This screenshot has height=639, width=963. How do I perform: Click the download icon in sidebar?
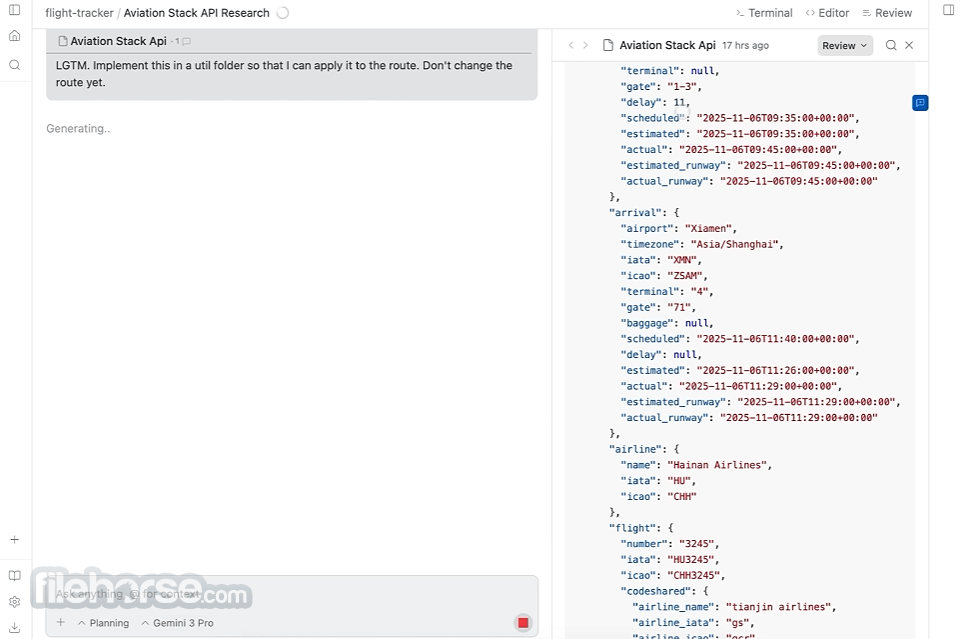point(15,628)
